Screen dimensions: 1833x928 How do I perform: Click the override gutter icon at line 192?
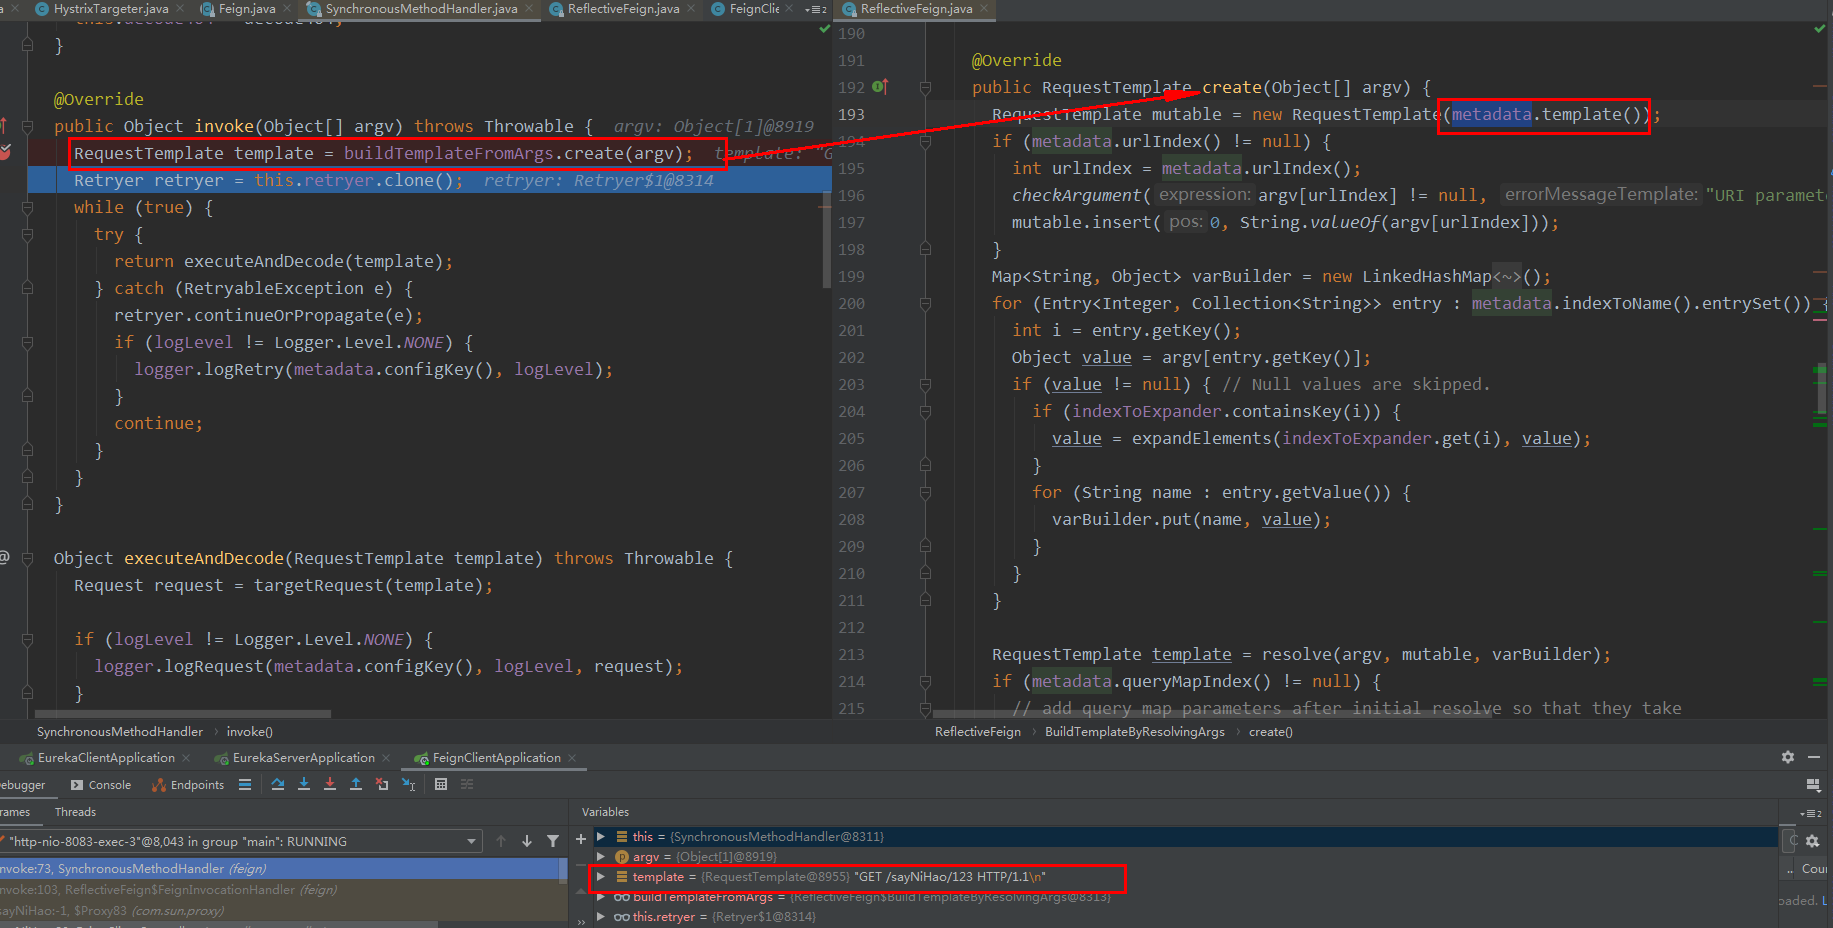tap(880, 87)
